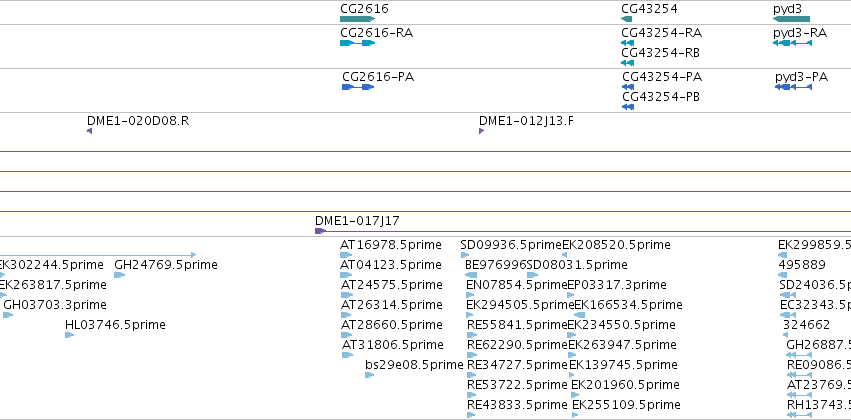Screen dimensions: 851x420
Task: Click the EK208520.5prime EST glyph
Action: point(564,254)
